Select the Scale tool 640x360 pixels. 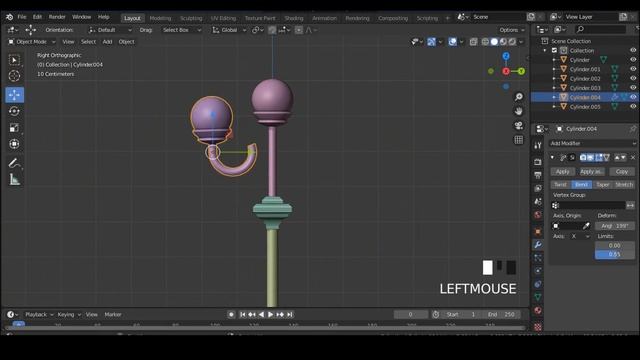14,128
